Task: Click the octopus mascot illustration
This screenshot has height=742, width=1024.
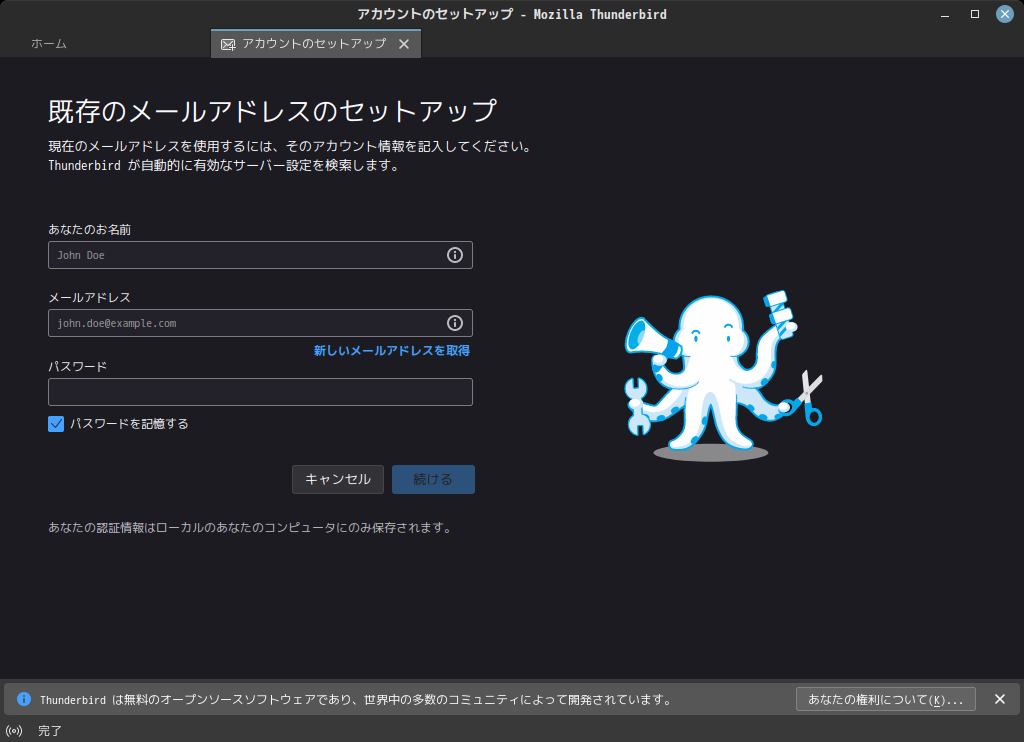Action: [723, 376]
